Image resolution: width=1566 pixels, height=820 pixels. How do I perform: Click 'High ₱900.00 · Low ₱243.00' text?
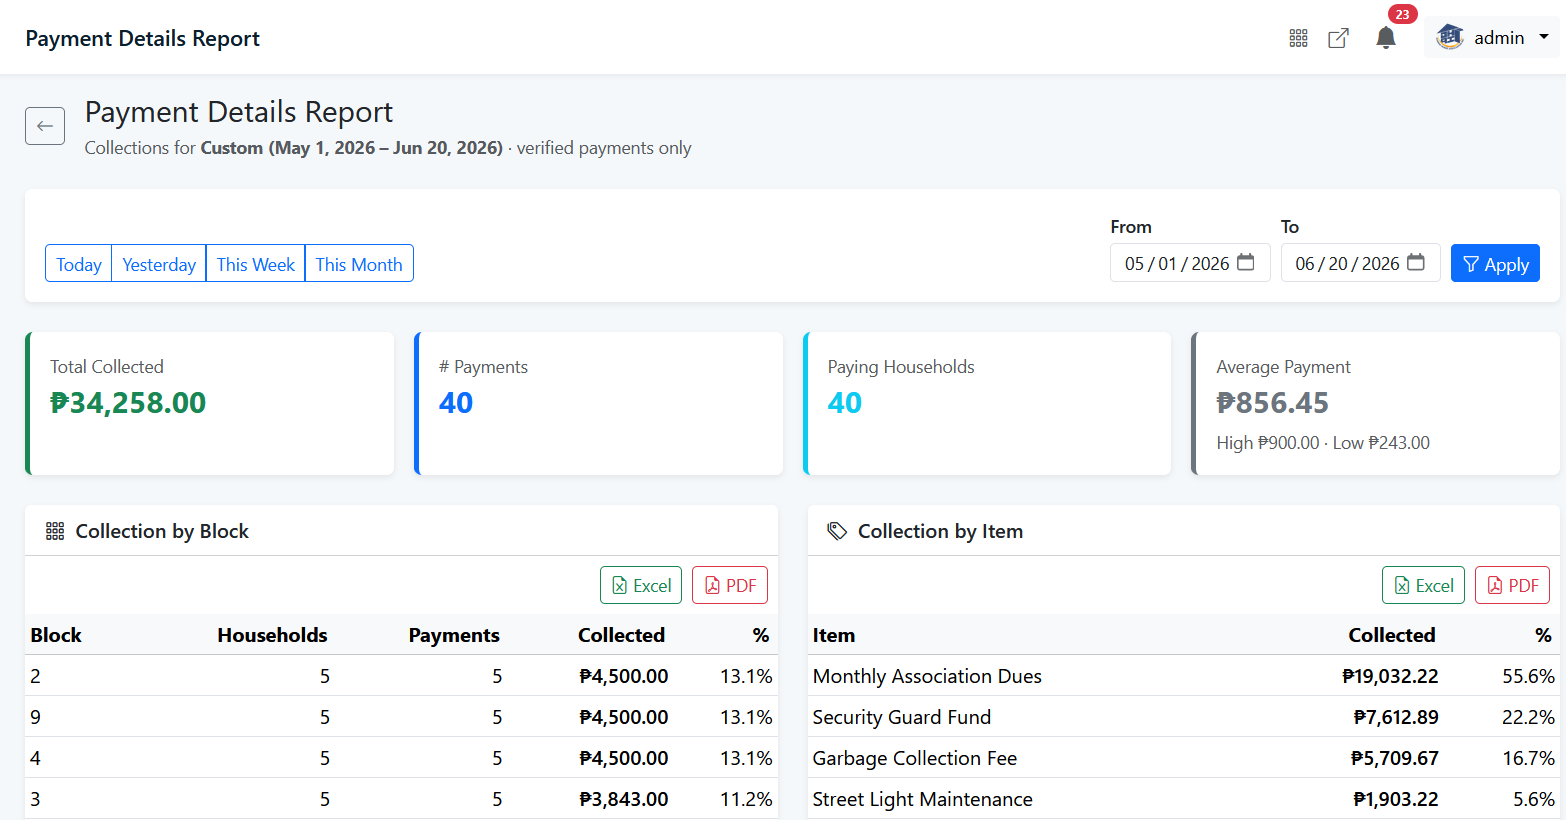pyautogui.click(x=1323, y=443)
